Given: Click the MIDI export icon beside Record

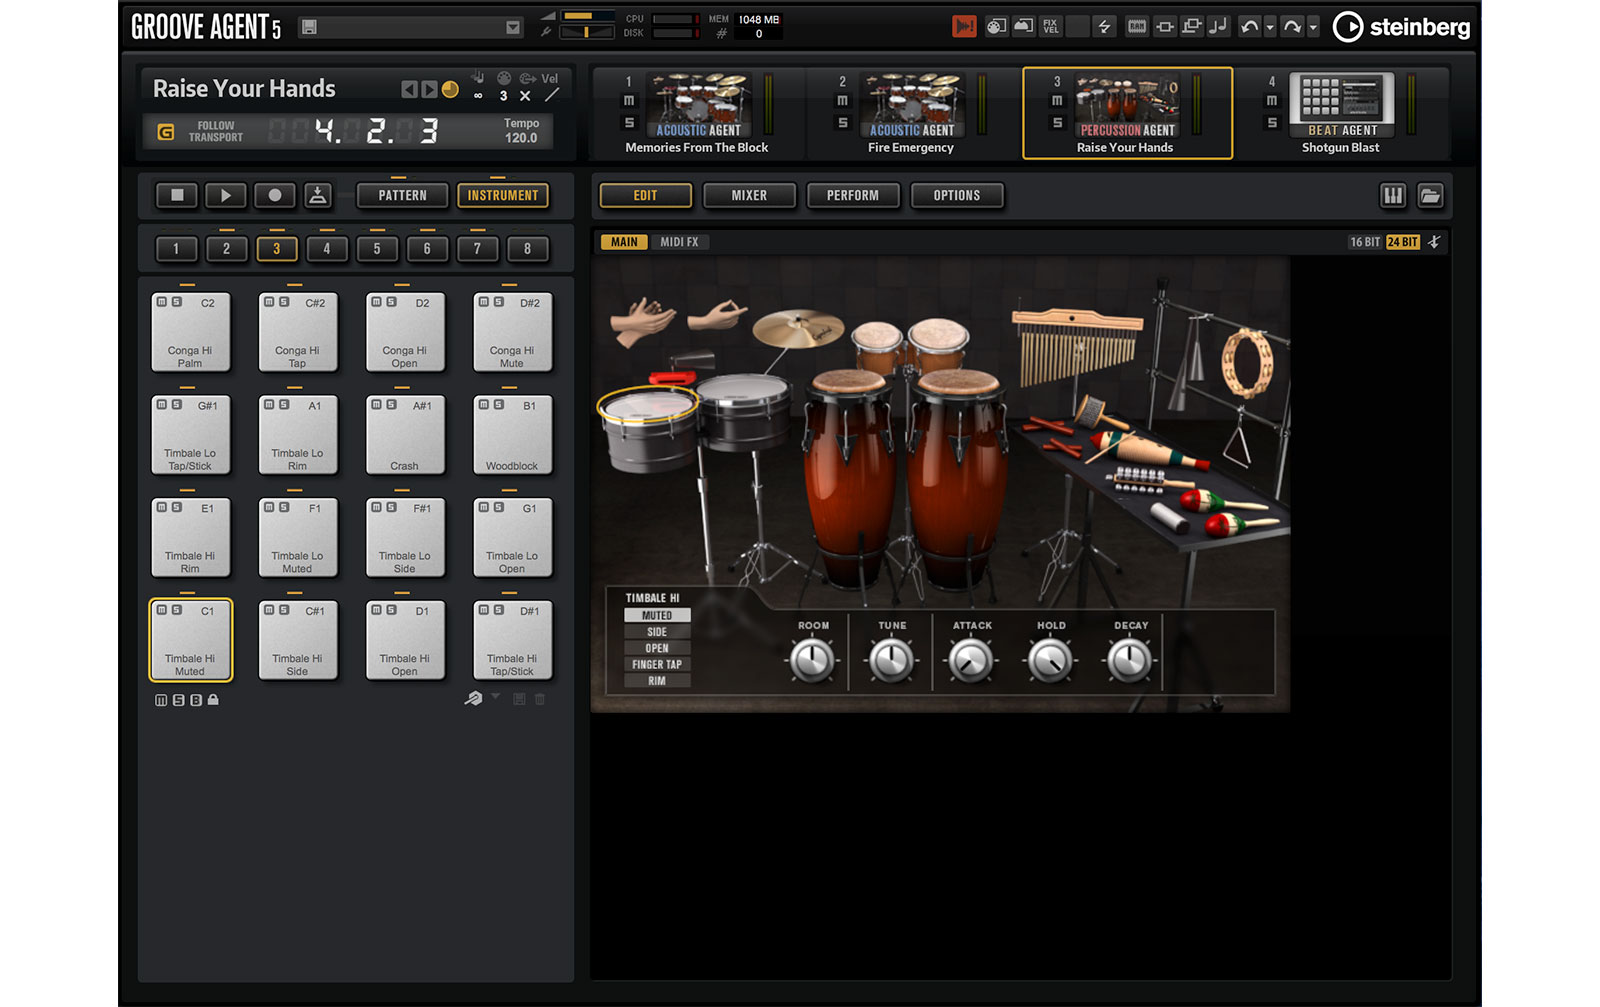Looking at the screenshot, I should [318, 195].
